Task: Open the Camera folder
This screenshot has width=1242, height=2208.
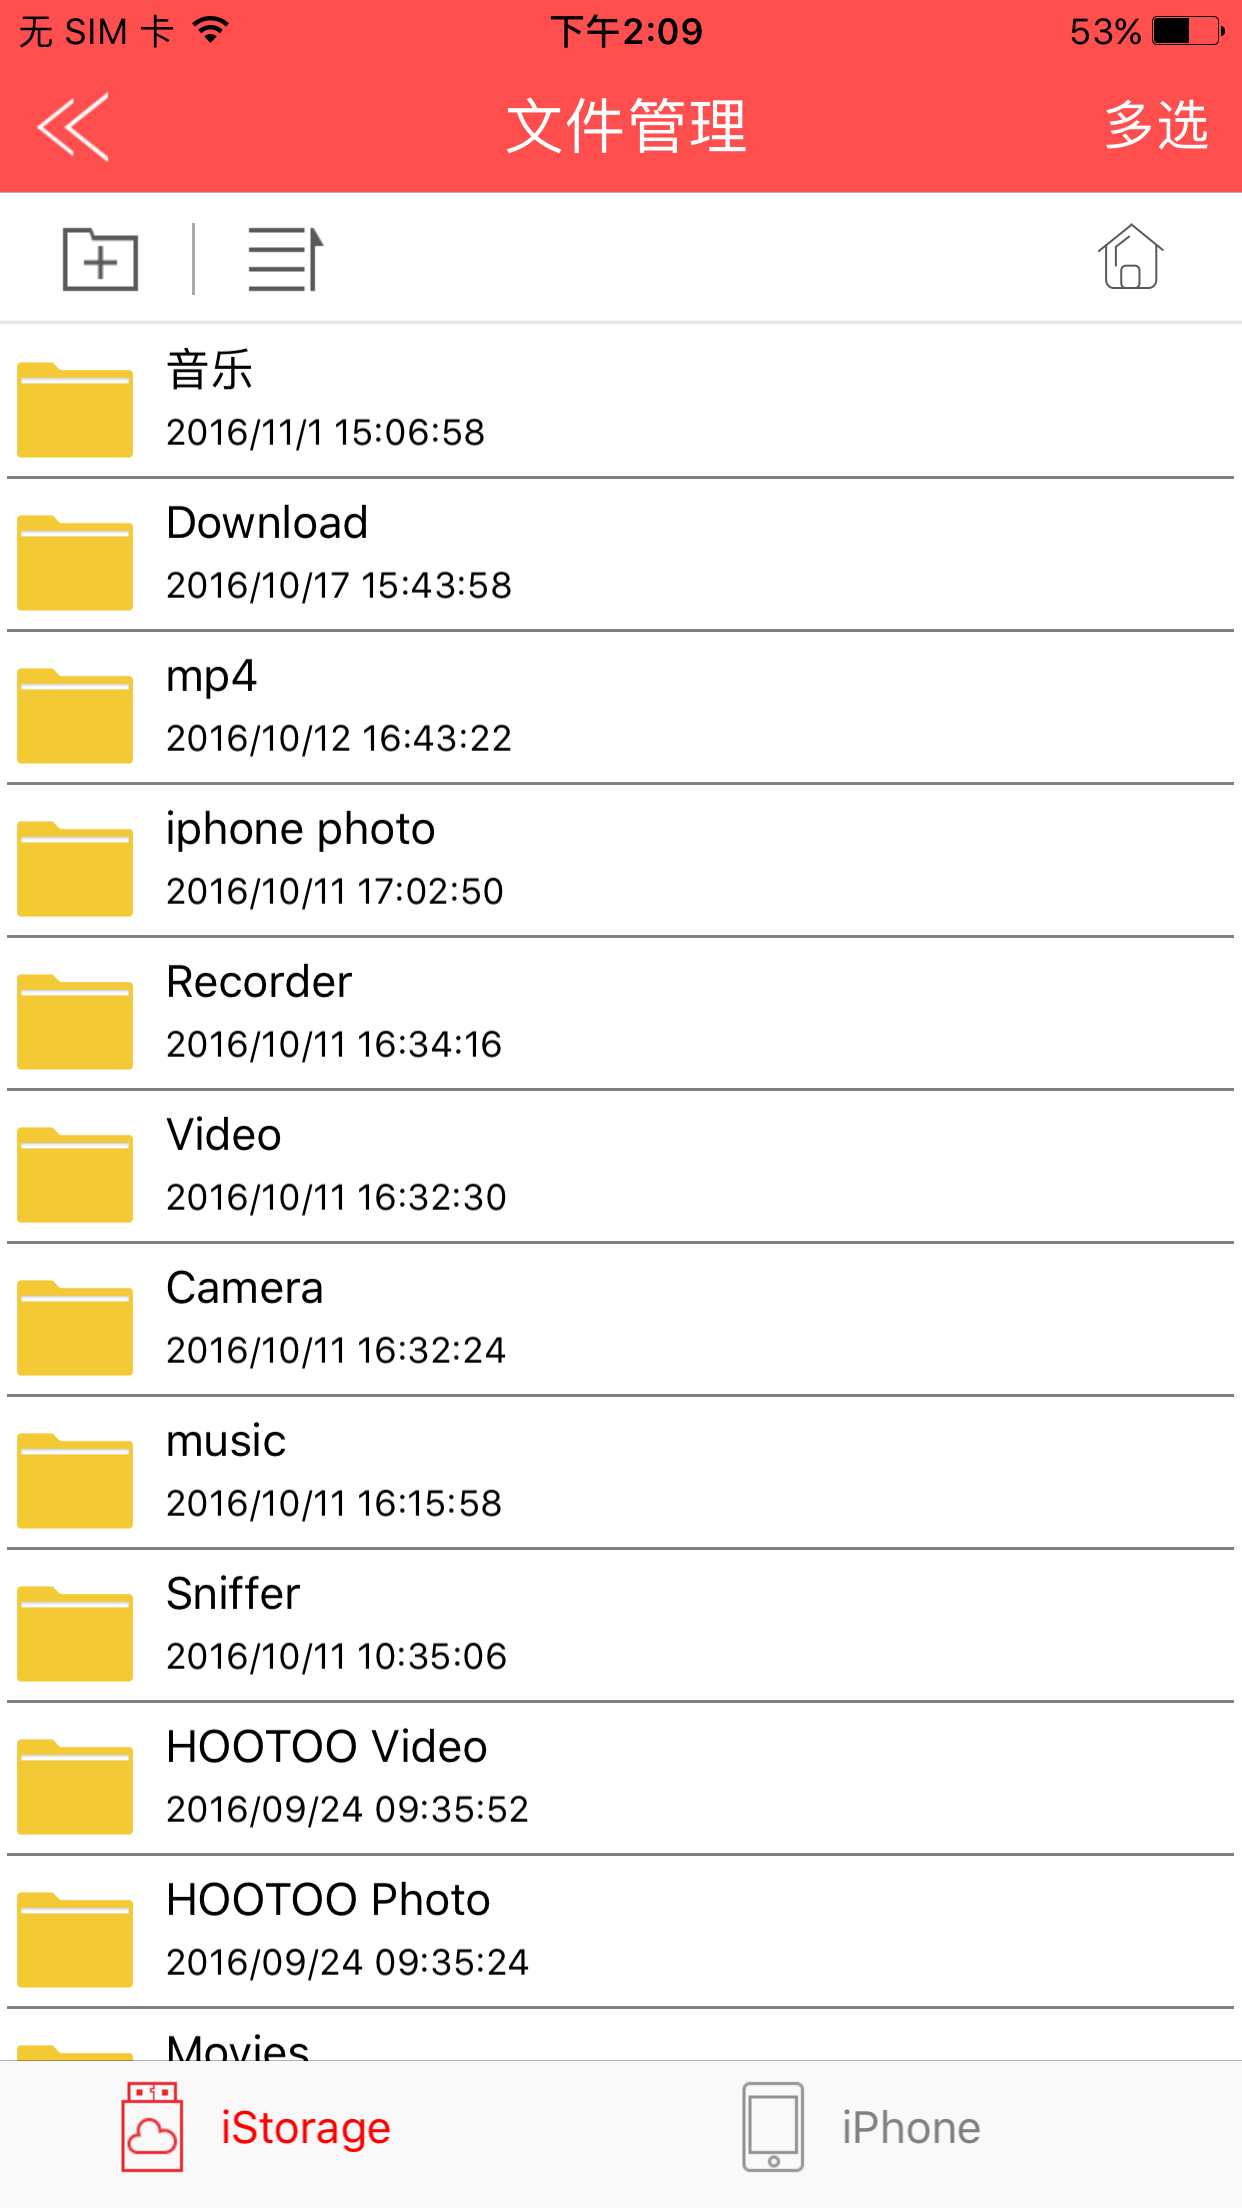Action: point(621,1319)
